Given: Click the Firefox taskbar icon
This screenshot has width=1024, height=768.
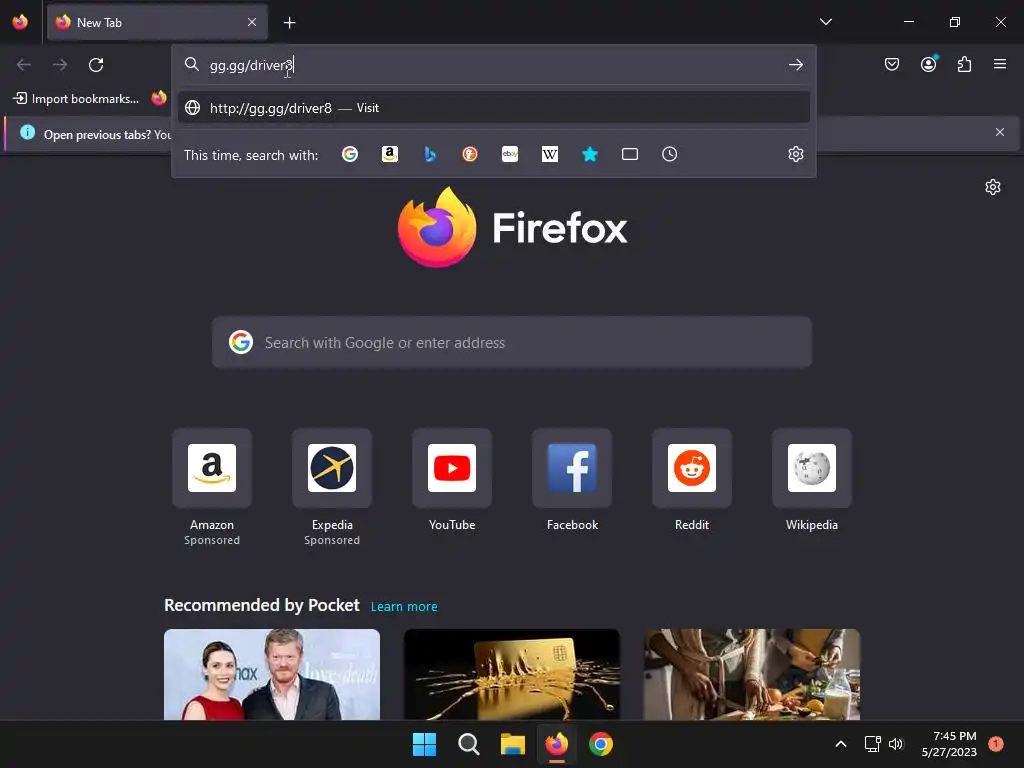Looking at the screenshot, I should pyautogui.click(x=556, y=744).
